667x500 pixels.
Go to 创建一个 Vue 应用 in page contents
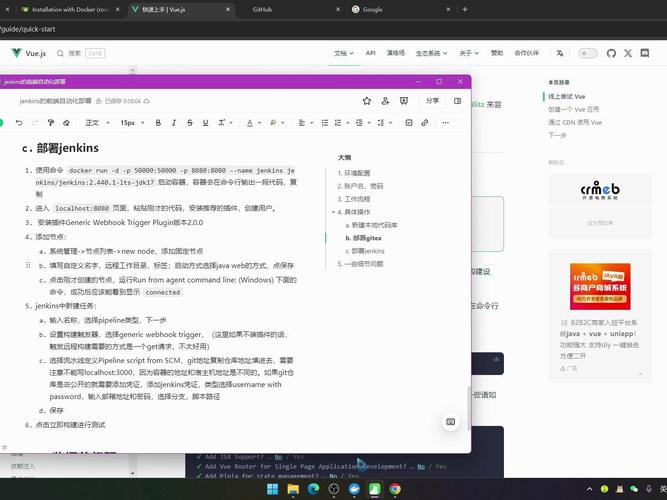[573, 109]
